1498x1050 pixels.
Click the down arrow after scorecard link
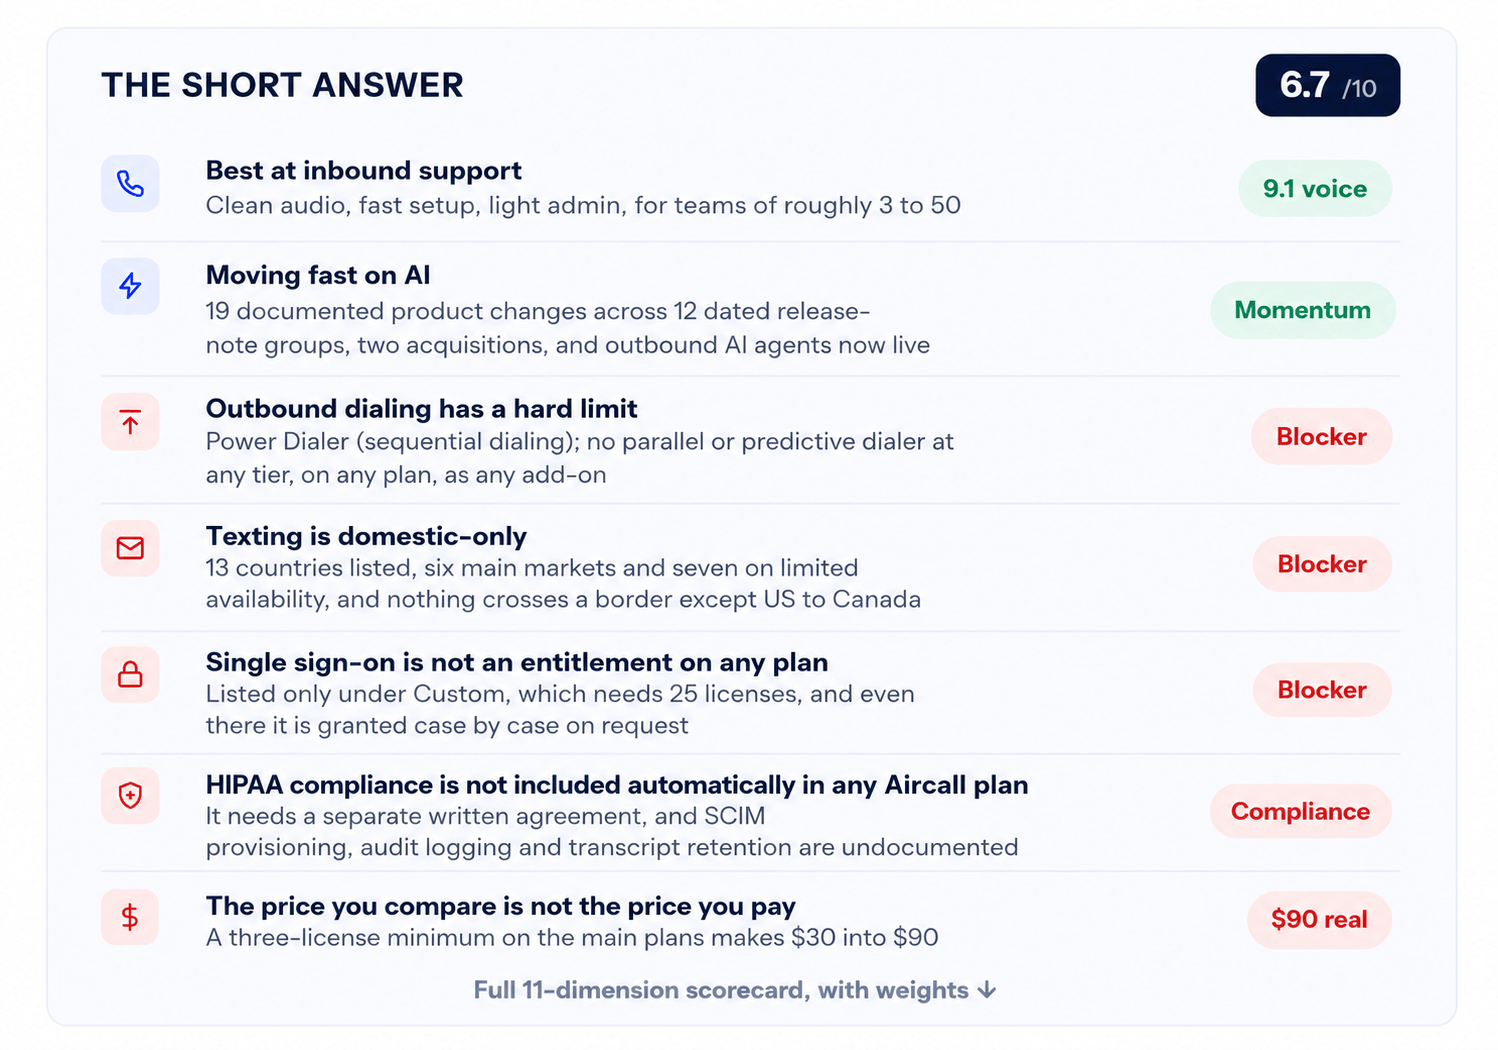pos(987,990)
